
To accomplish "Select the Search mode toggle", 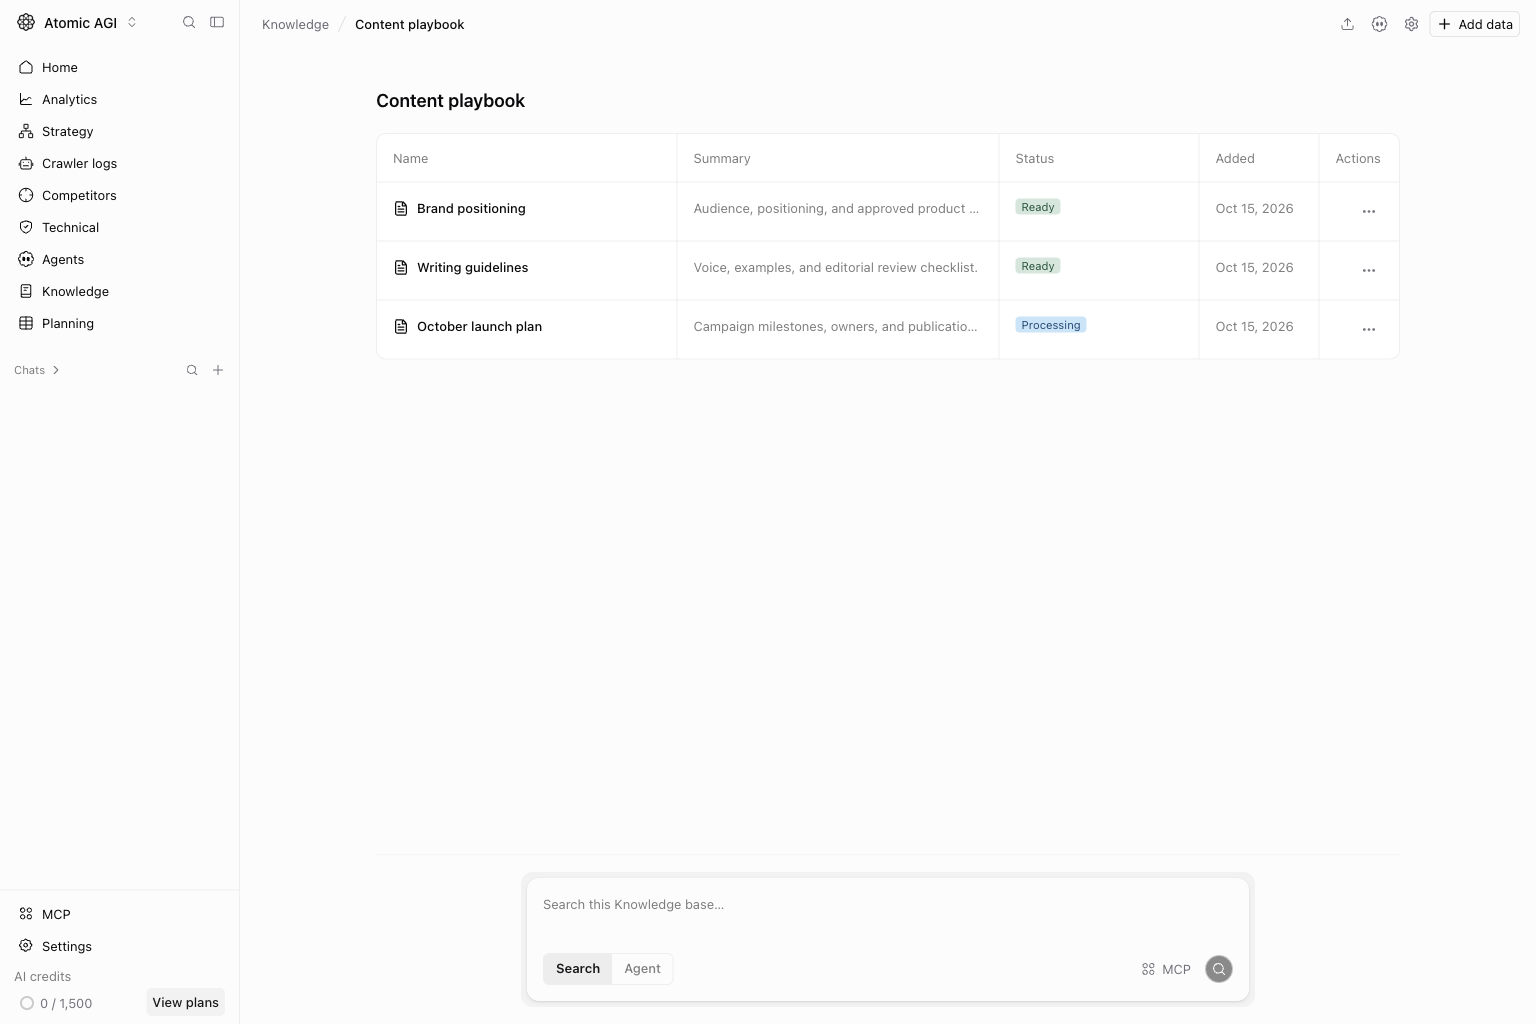I will [578, 968].
